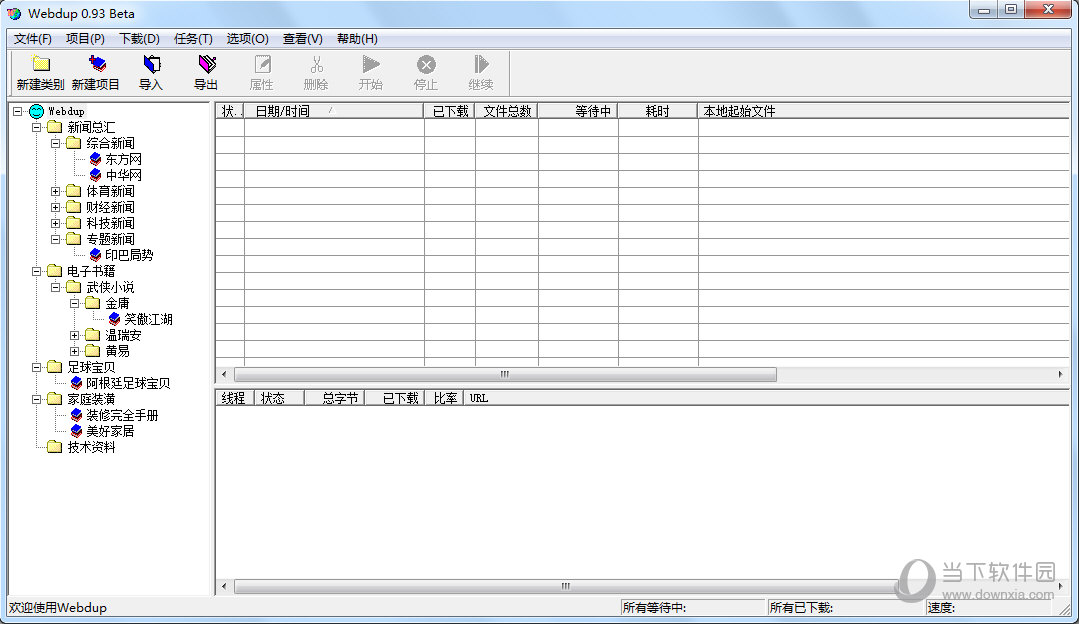Select the Webdup root smiley icon

(36, 111)
